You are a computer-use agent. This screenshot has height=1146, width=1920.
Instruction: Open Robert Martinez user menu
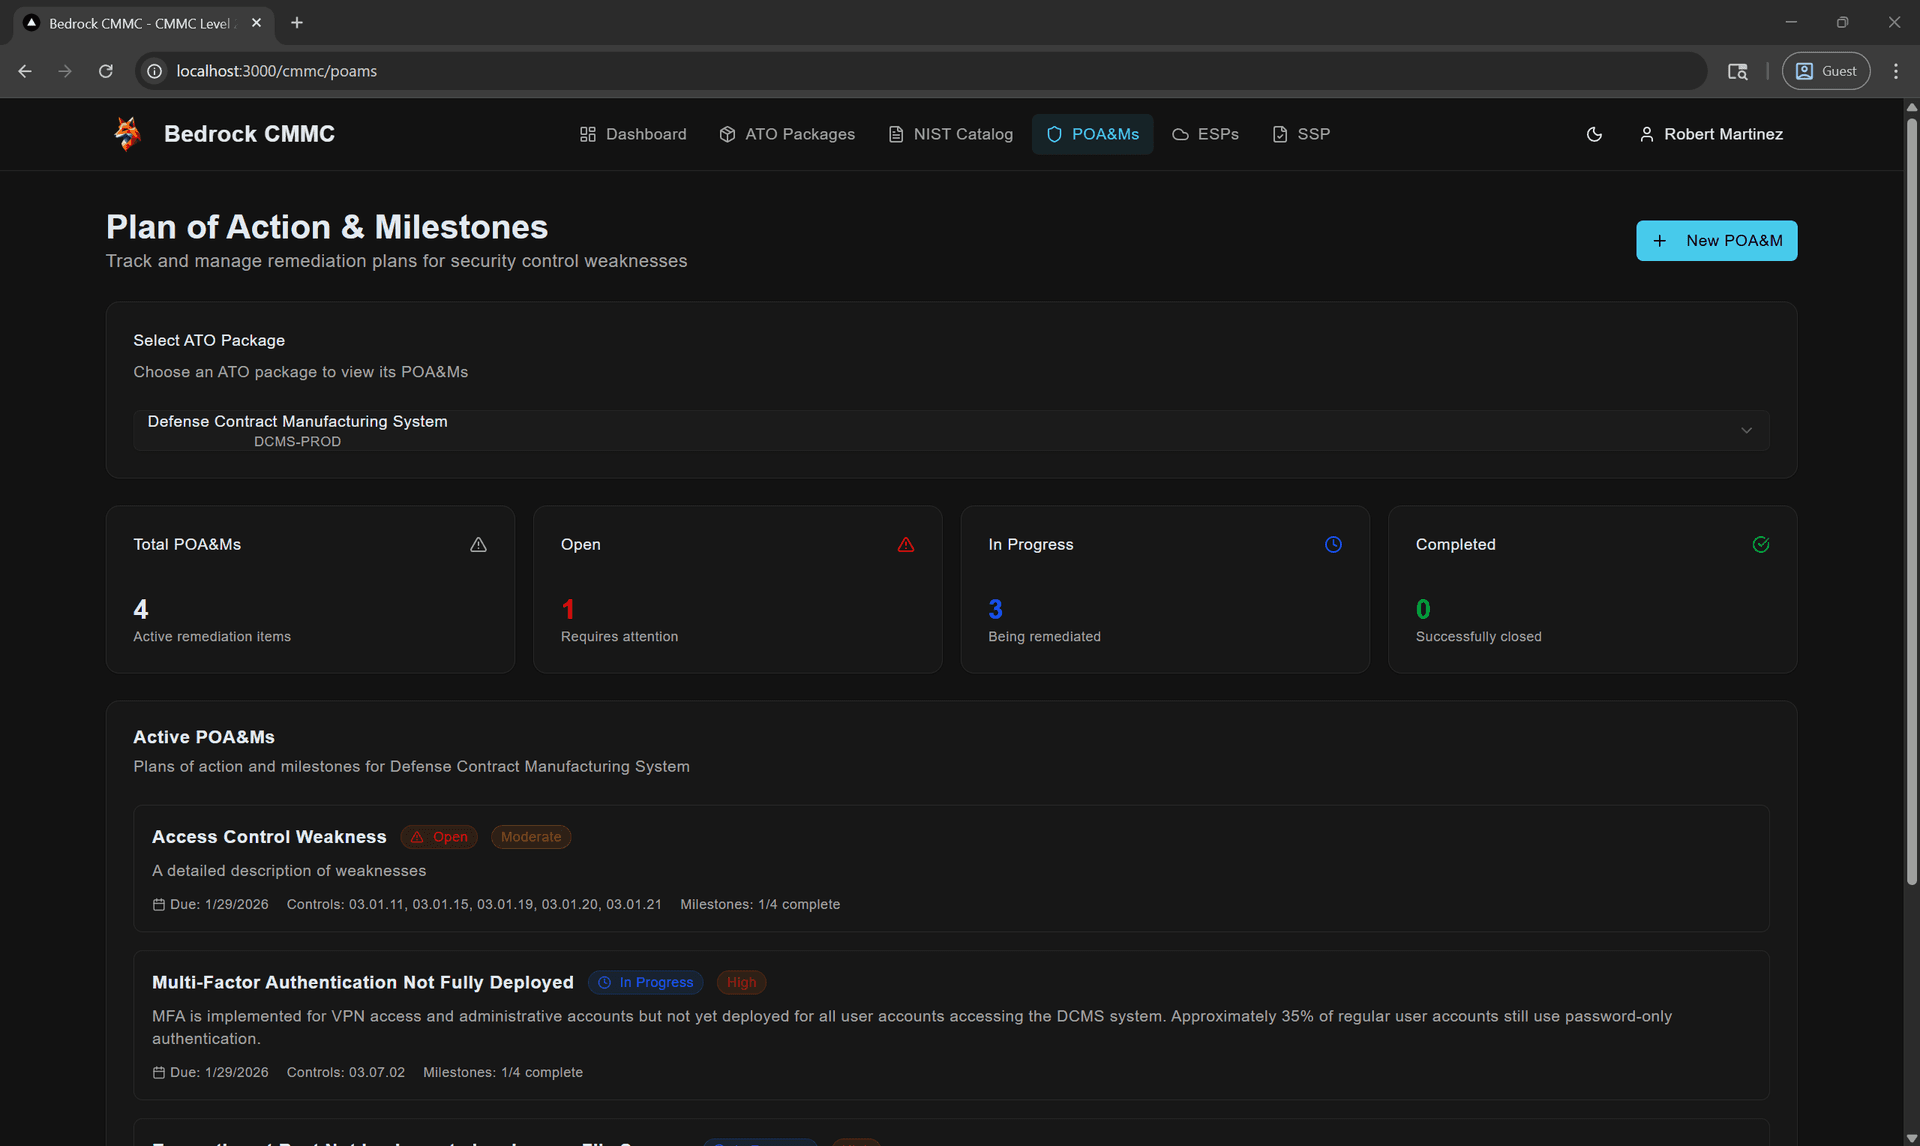click(1711, 134)
